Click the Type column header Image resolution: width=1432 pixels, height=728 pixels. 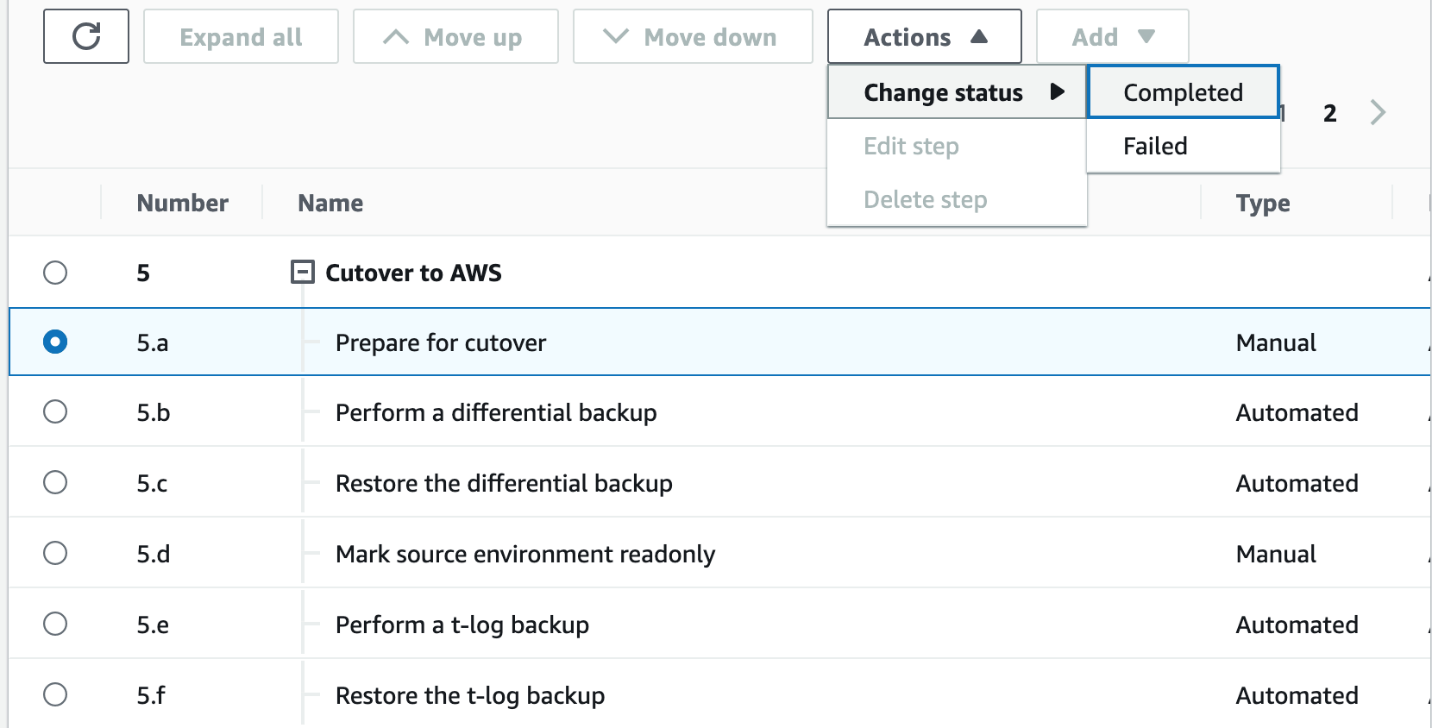1262,203
